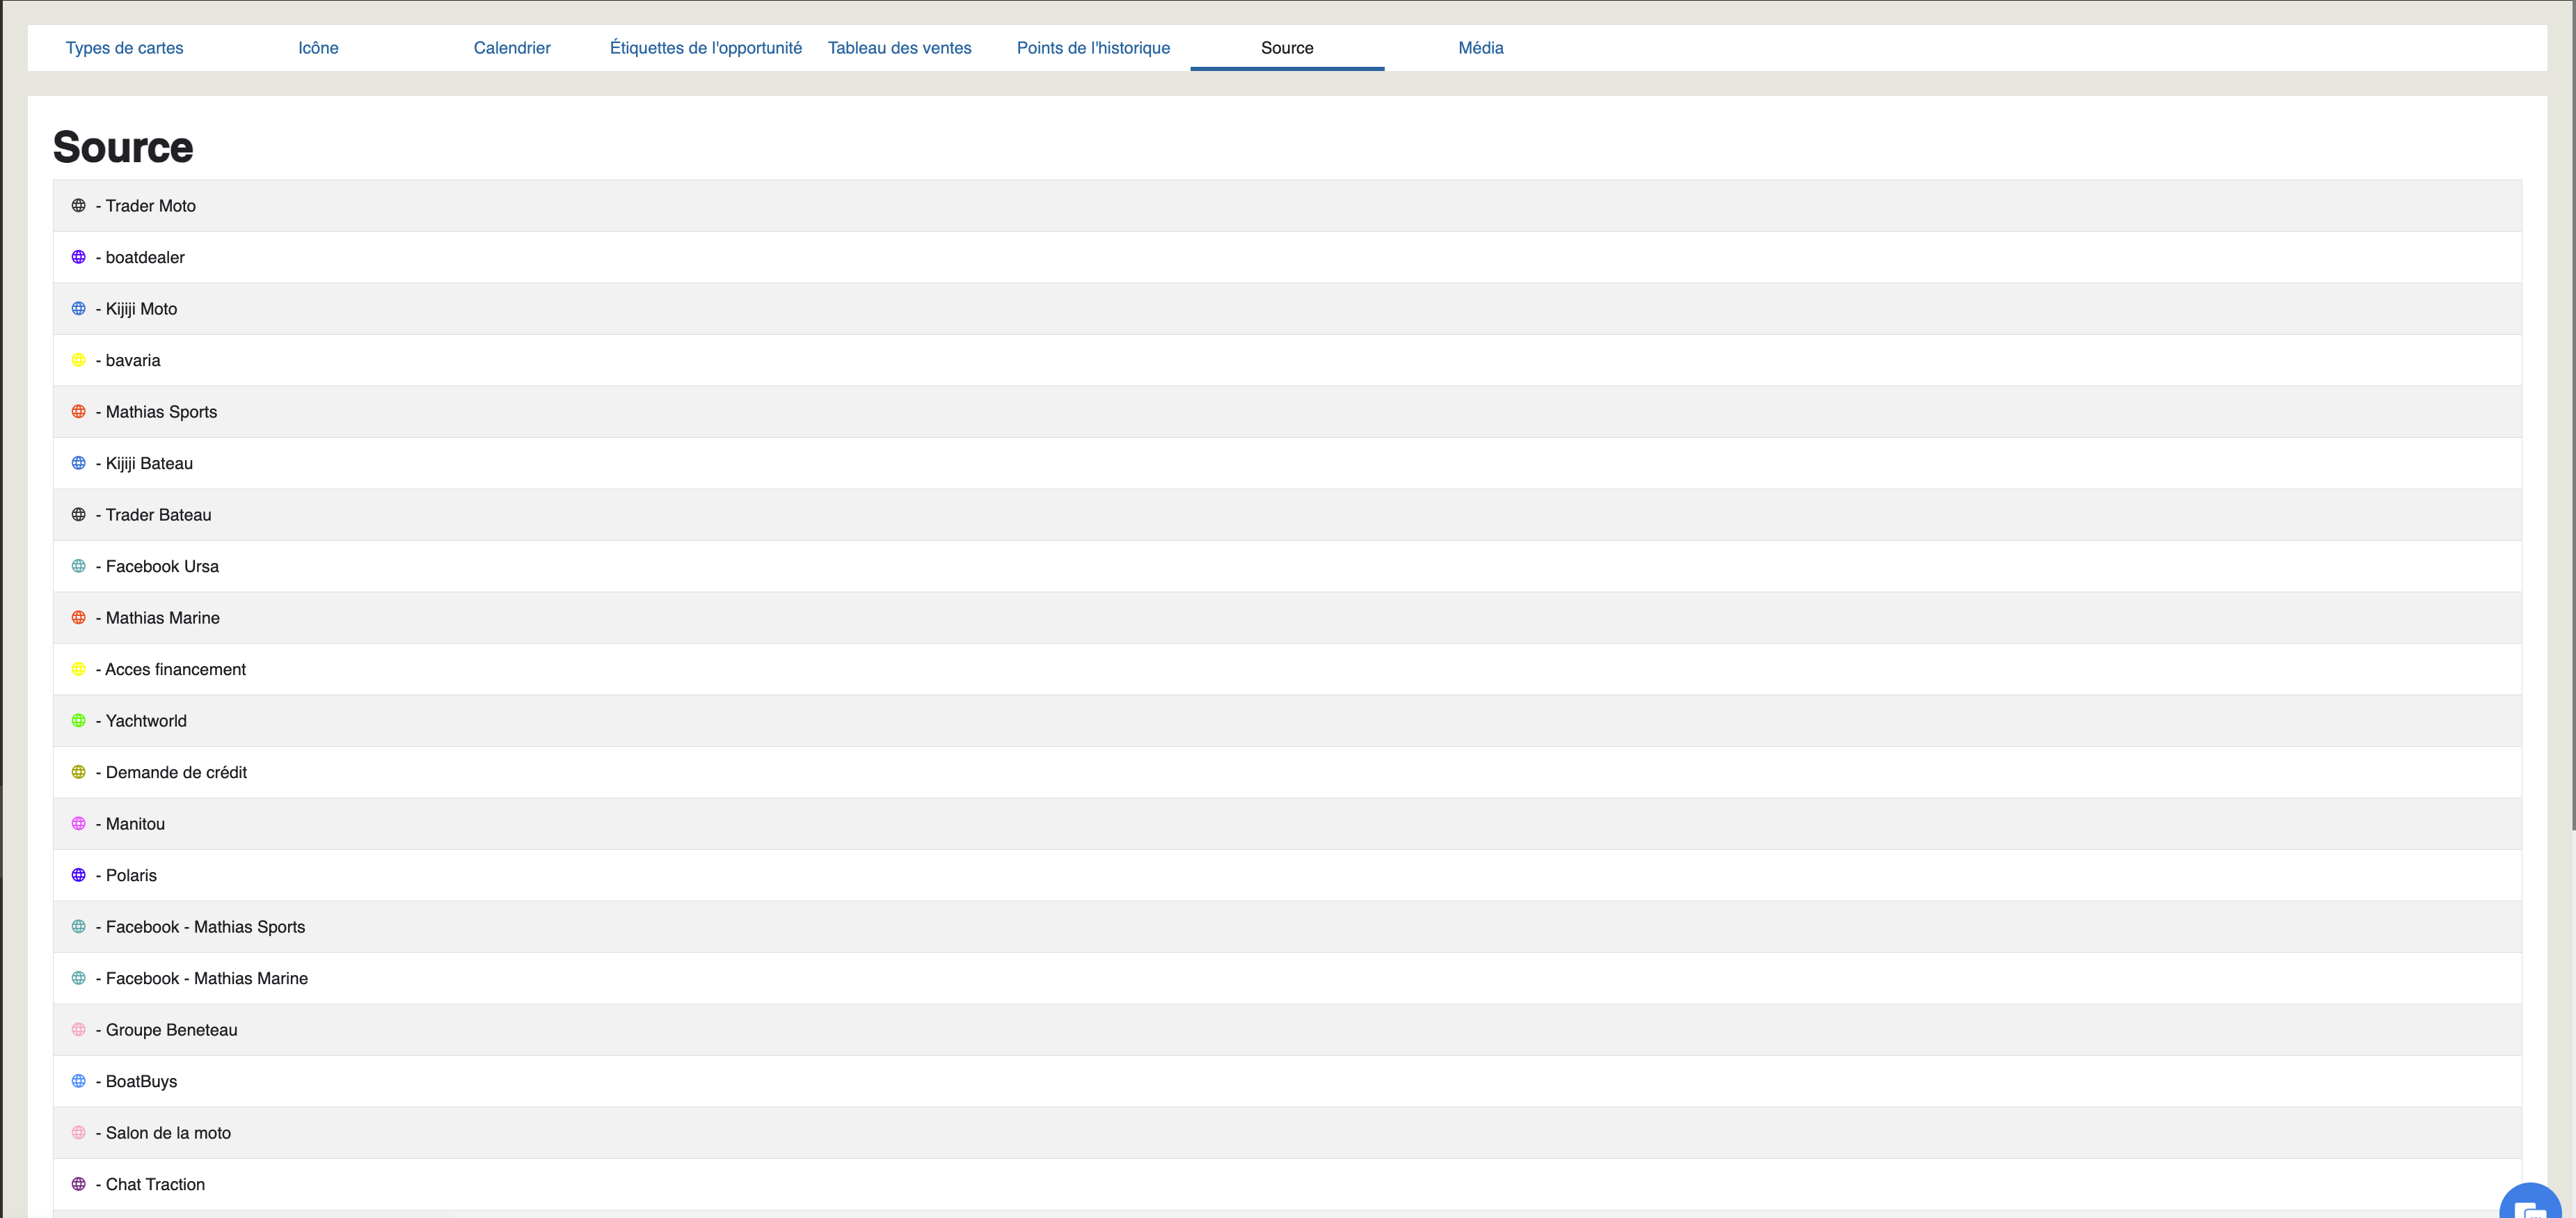Select the BoatBuys source name

141,1081
